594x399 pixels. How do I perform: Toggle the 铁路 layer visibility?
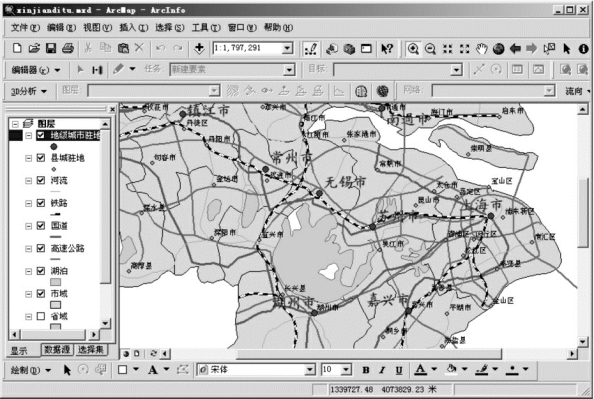[x=41, y=203]
